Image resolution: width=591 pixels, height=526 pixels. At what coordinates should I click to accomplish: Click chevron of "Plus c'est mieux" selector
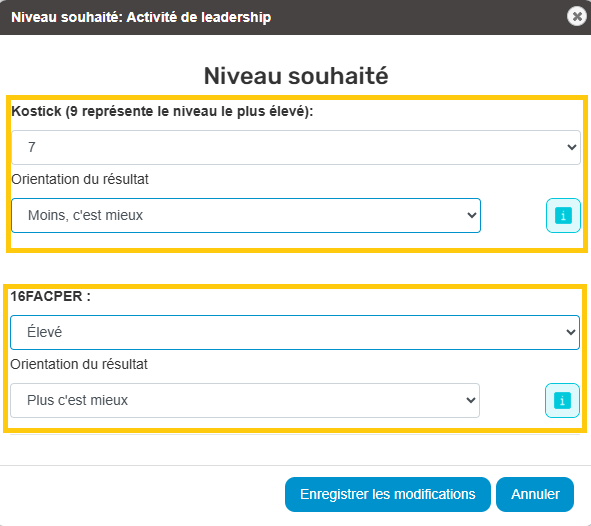(470, 400)
